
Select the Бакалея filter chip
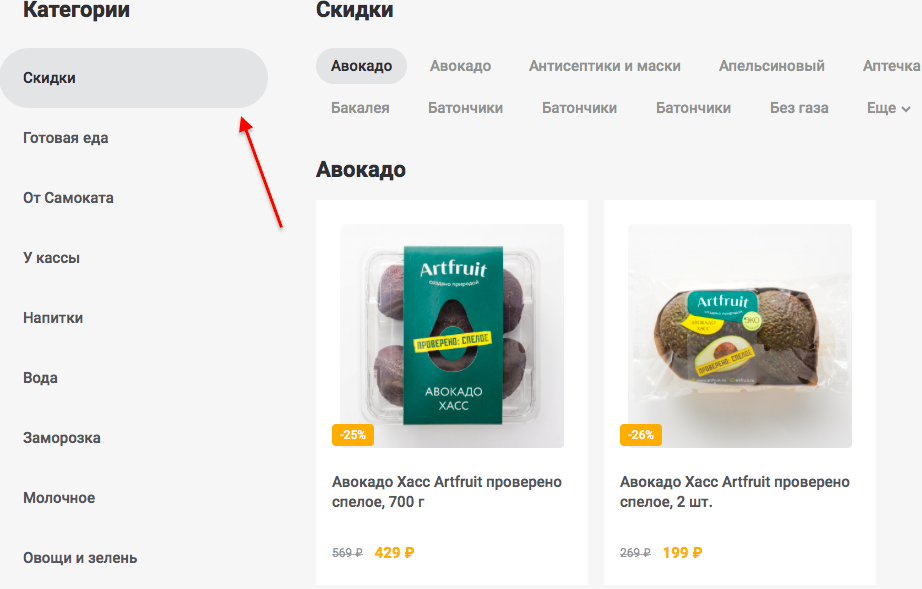(x=360, y=108)
